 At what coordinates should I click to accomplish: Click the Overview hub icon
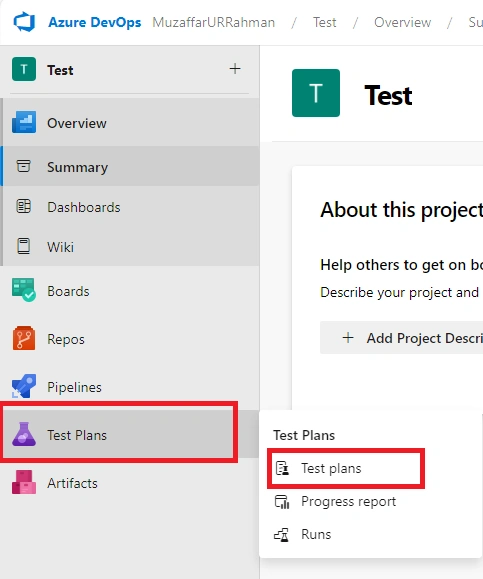(x=24, y=122)
